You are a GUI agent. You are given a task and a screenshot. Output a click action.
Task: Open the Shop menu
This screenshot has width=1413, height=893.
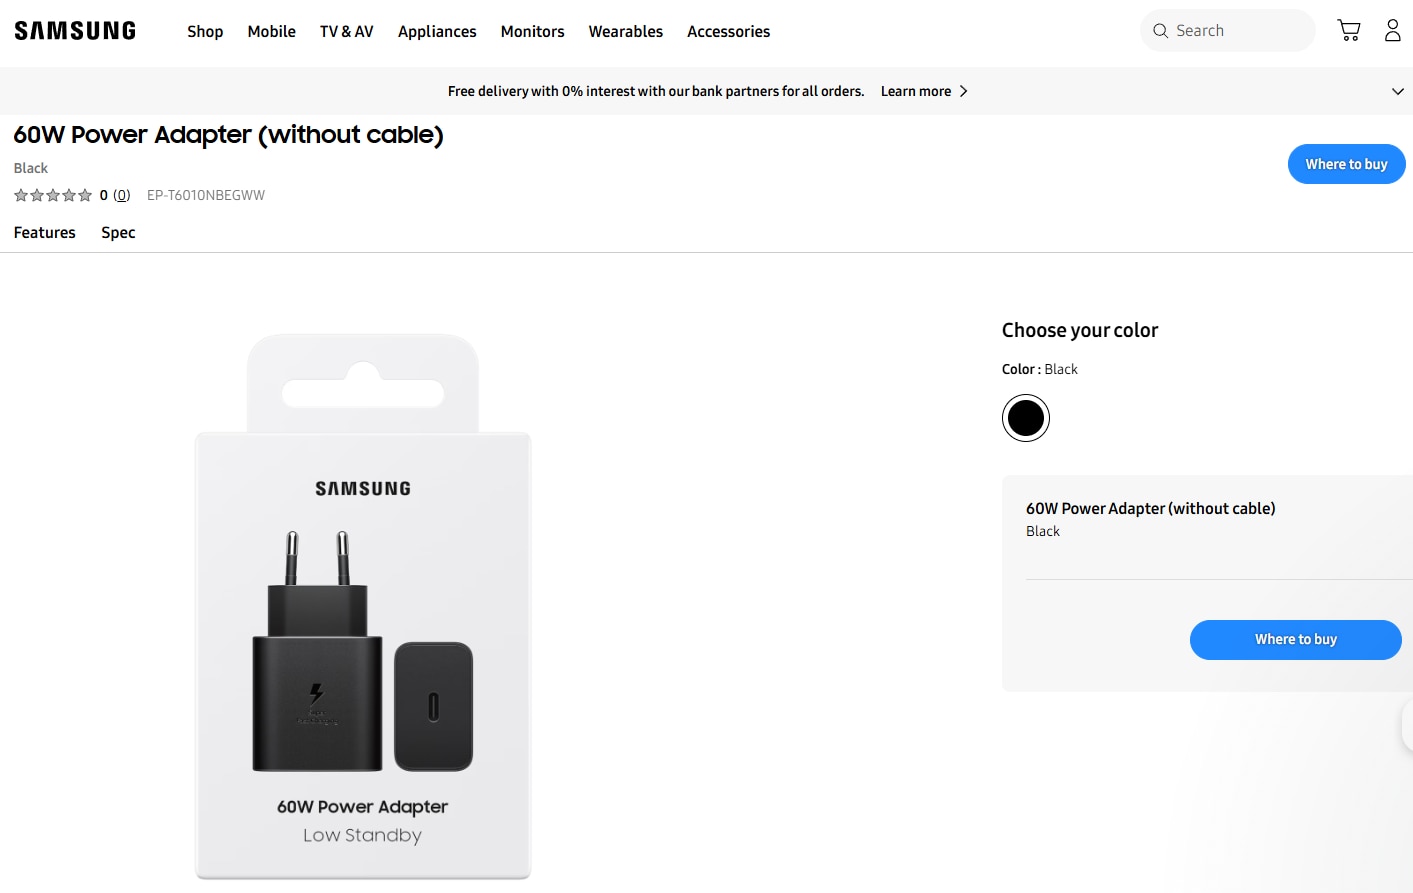coord(205,31)
